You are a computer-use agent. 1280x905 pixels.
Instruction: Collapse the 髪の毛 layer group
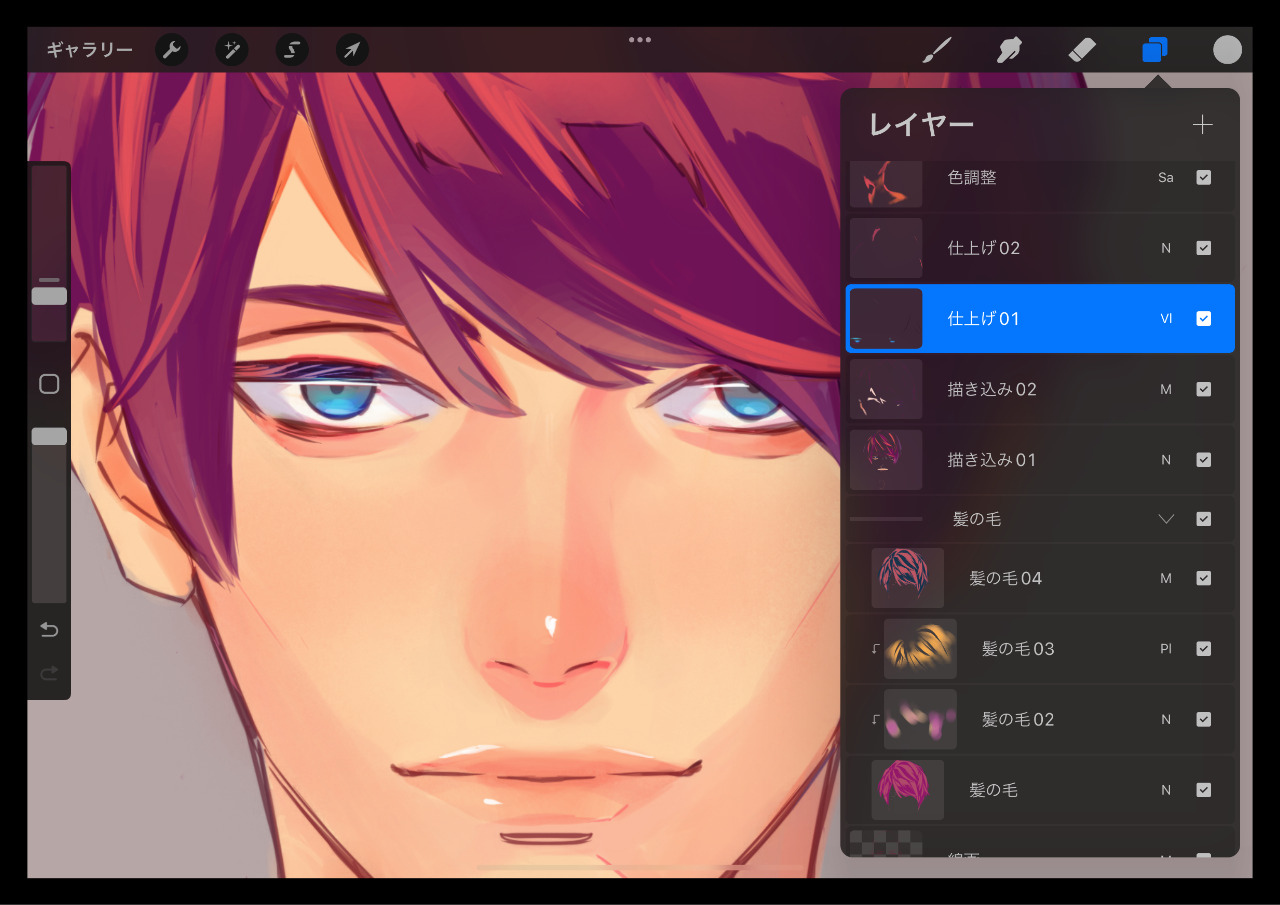point(1165,519)
